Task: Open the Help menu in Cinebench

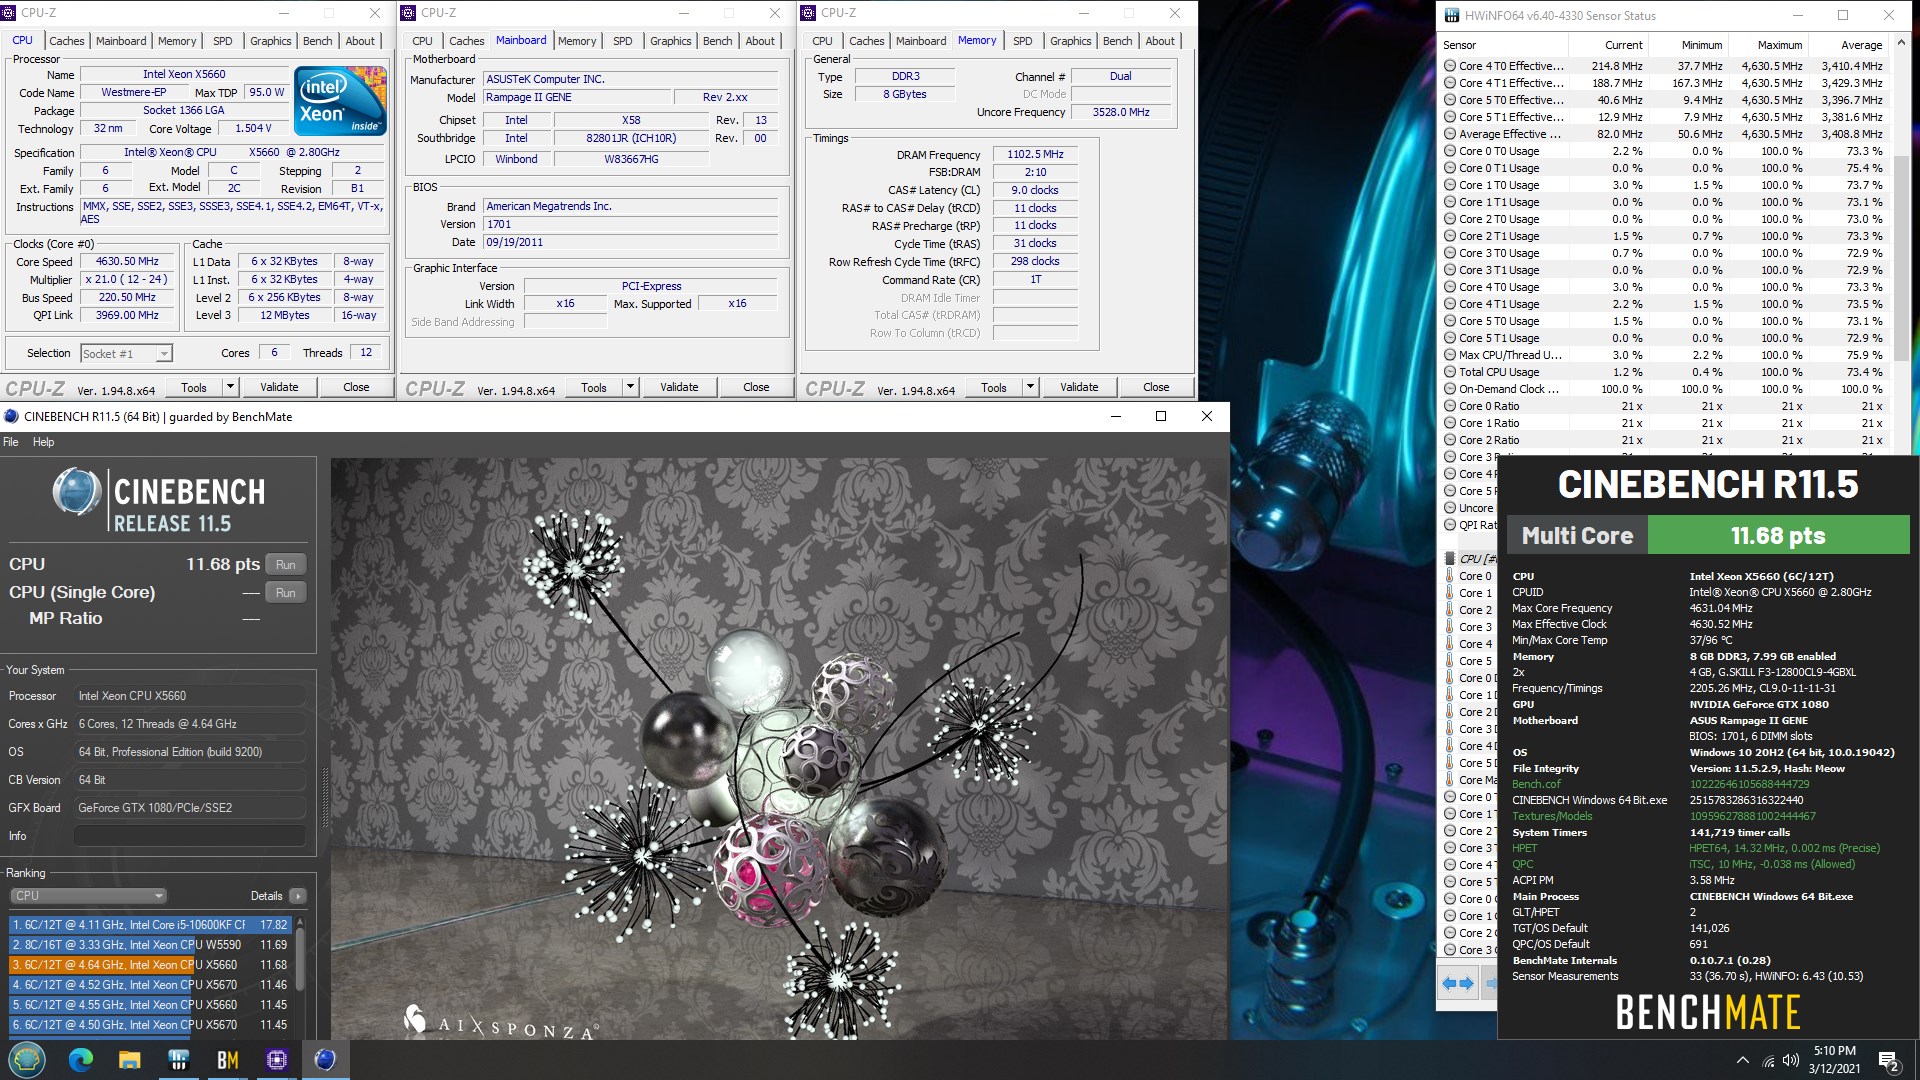Action: (x=43, y=442)
